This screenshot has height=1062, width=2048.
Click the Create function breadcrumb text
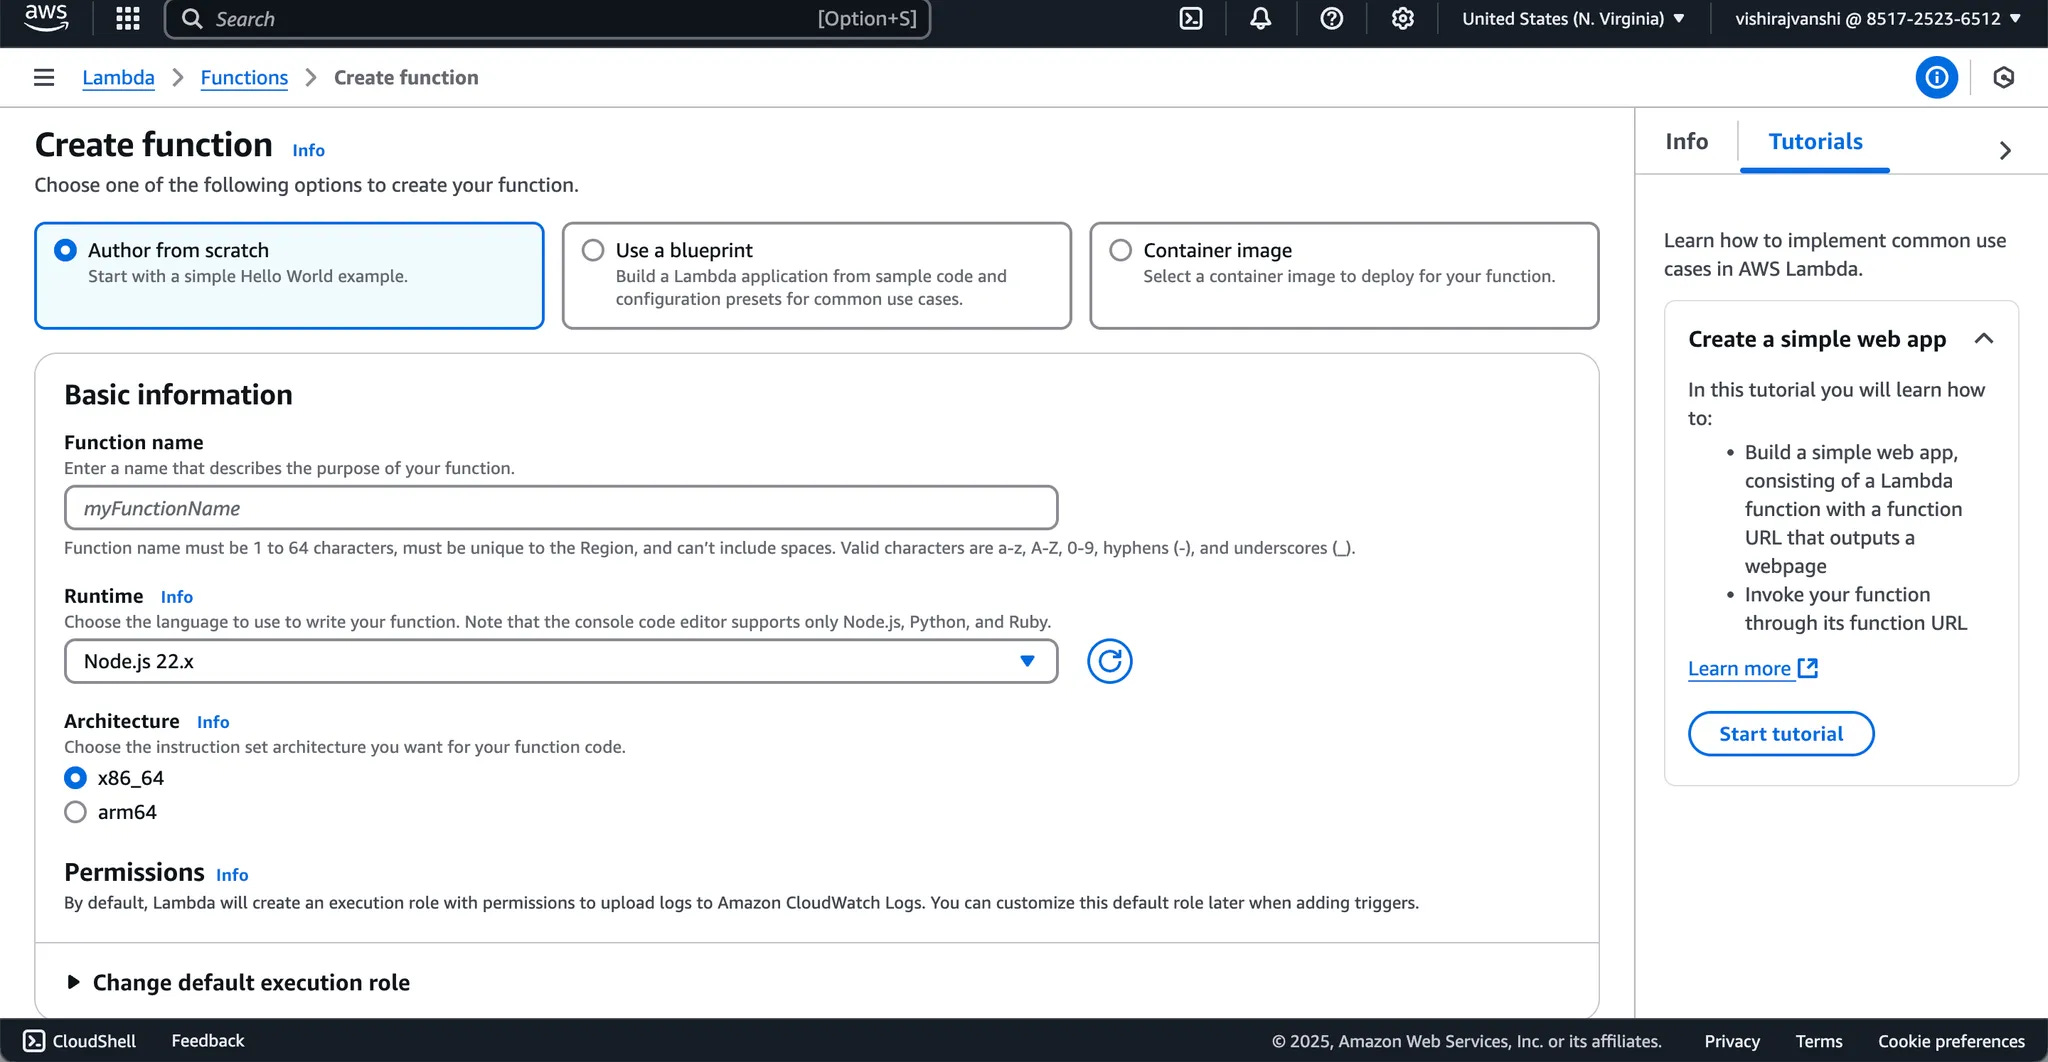(406, 77)
